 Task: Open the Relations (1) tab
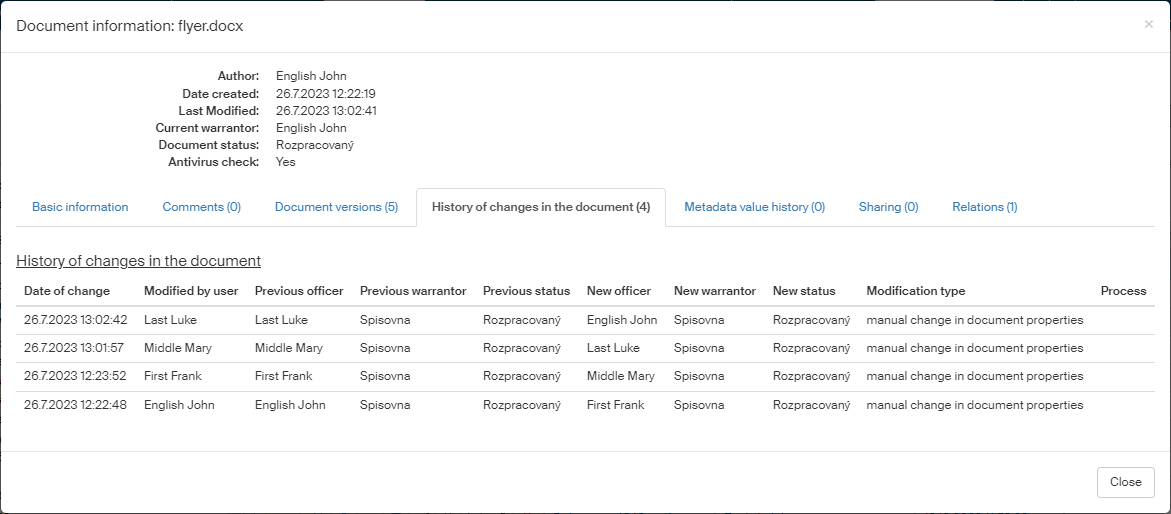click(x=984, y=207)
